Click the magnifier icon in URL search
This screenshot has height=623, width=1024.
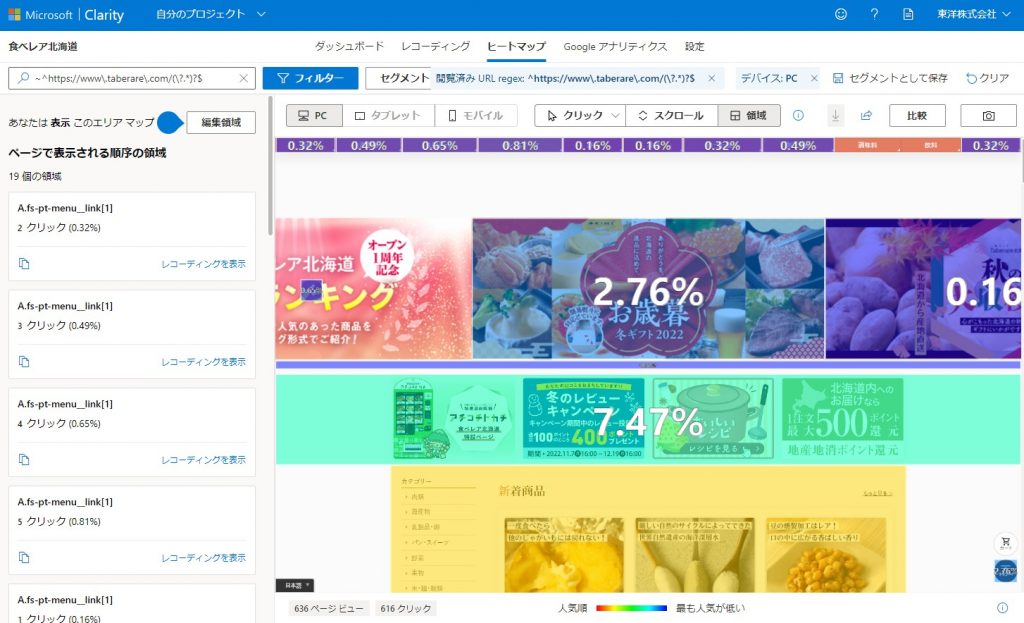(23, 78)
